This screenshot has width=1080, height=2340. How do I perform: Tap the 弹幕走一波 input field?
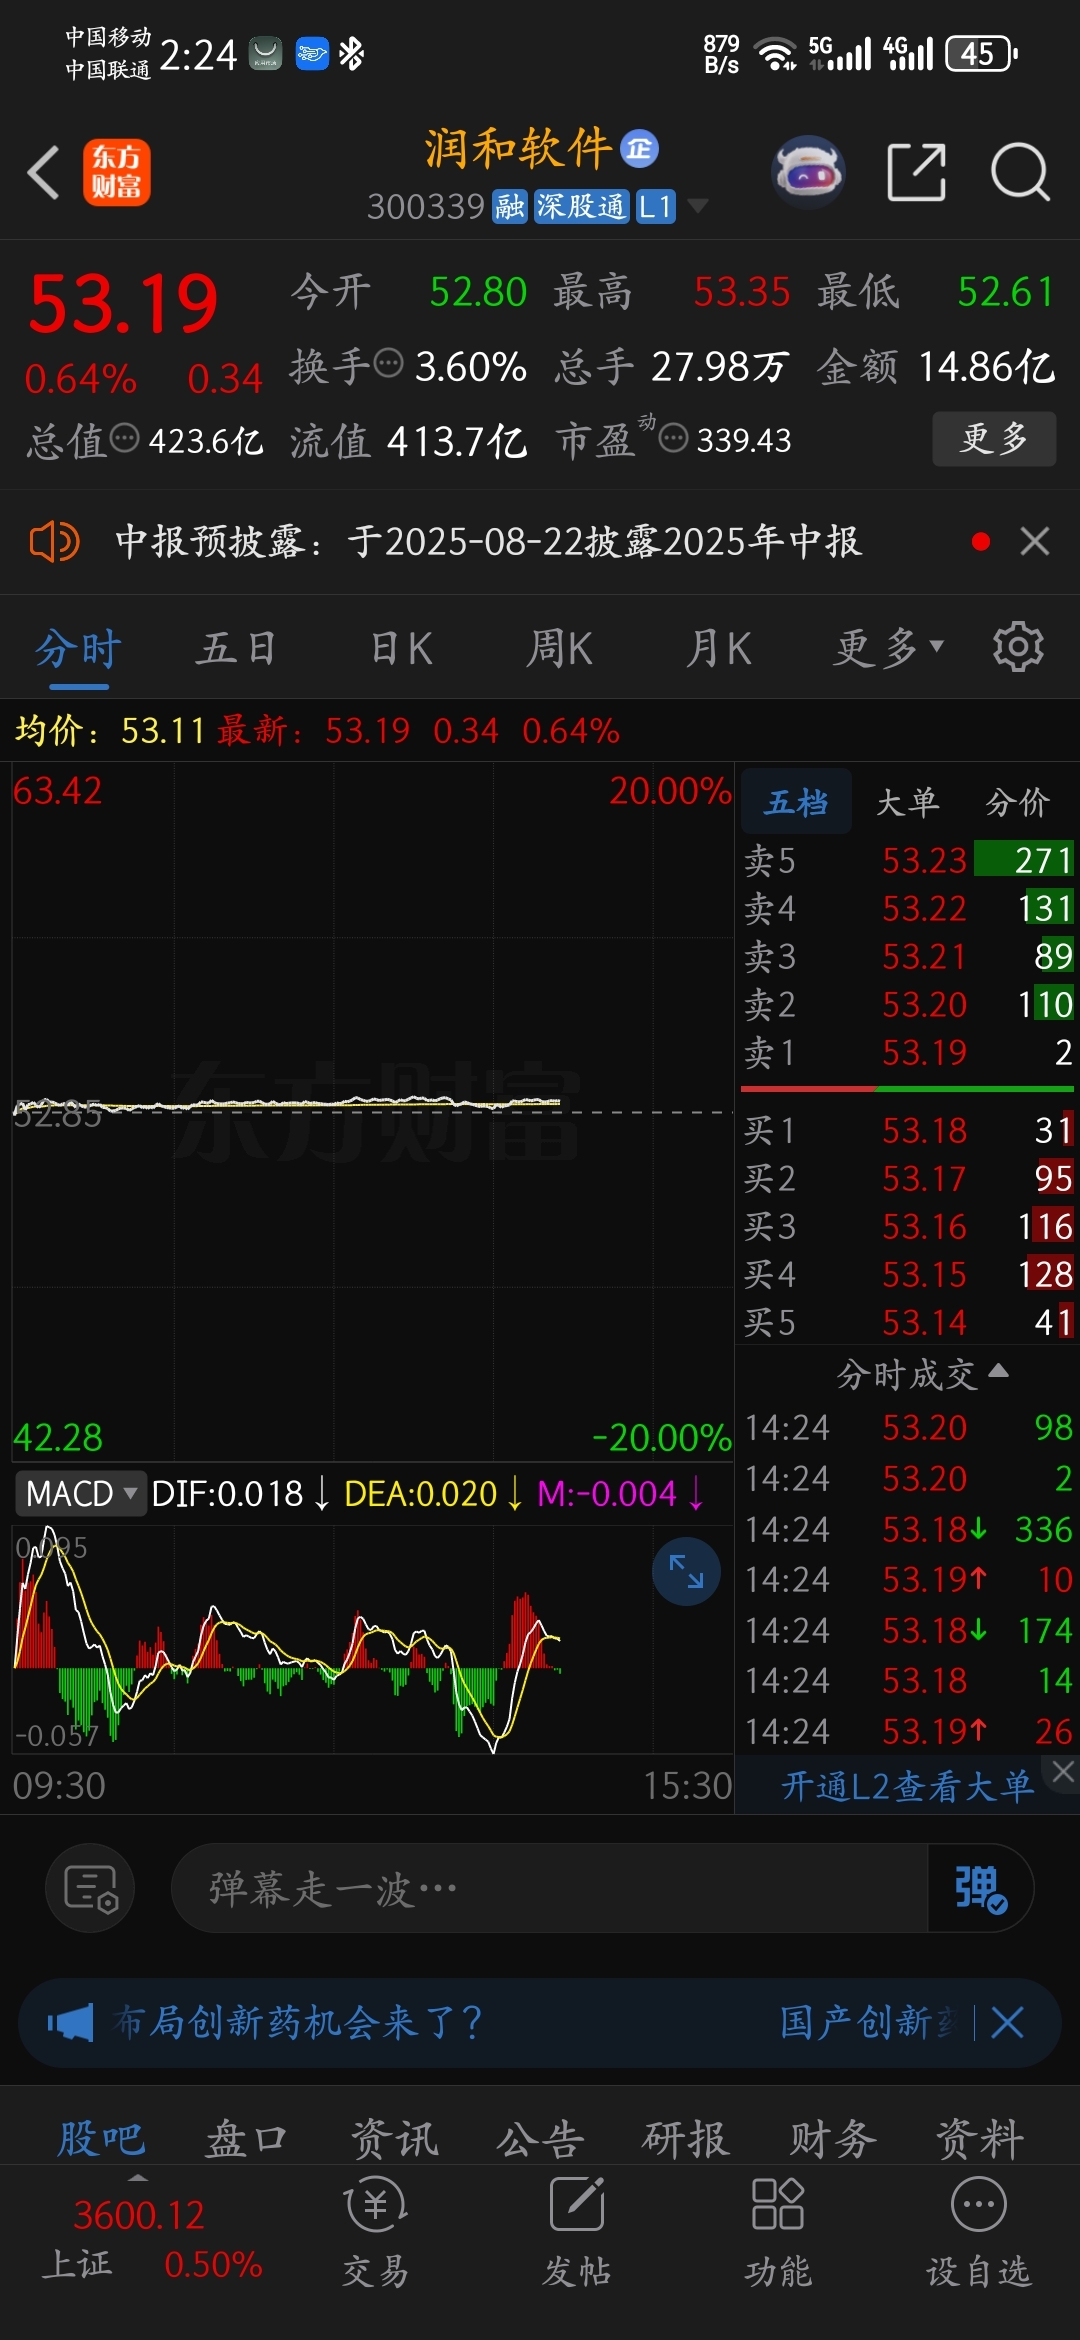(550, 1889)
